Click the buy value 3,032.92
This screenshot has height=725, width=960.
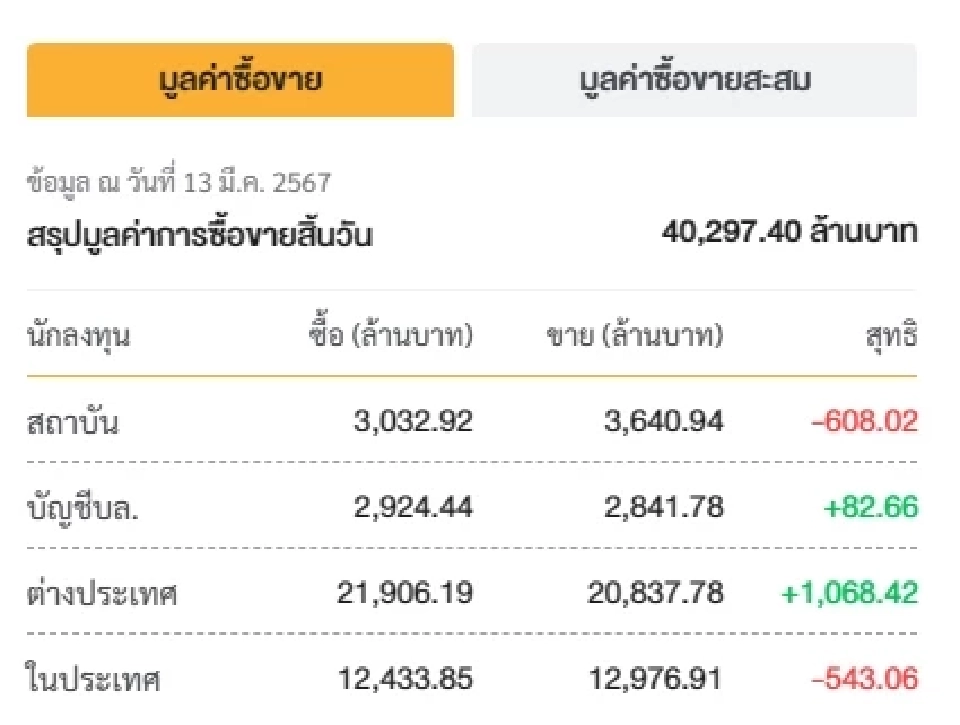pyautogui.click(x=414, y=422)
